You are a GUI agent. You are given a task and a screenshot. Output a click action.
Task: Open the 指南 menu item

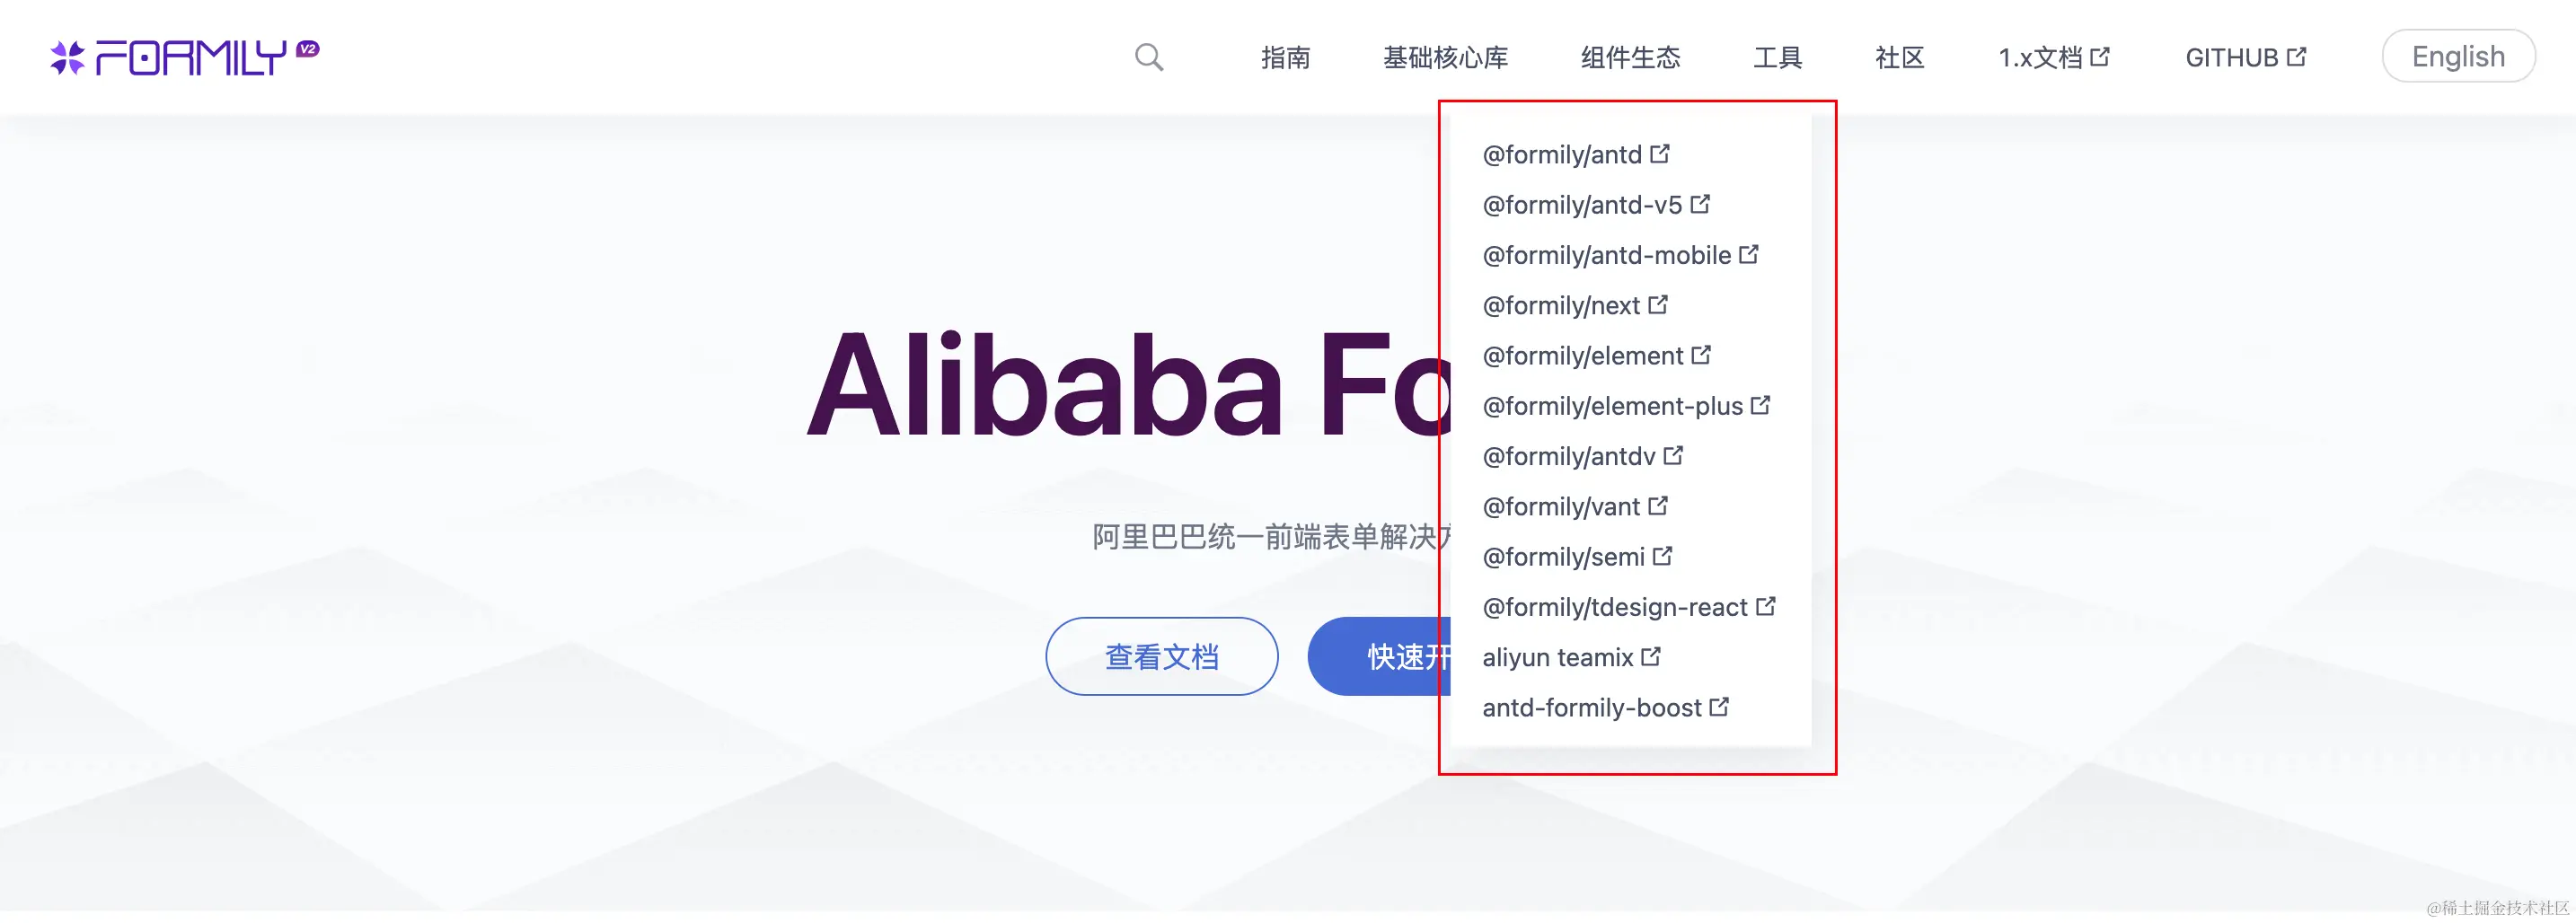coord(1285,57)
